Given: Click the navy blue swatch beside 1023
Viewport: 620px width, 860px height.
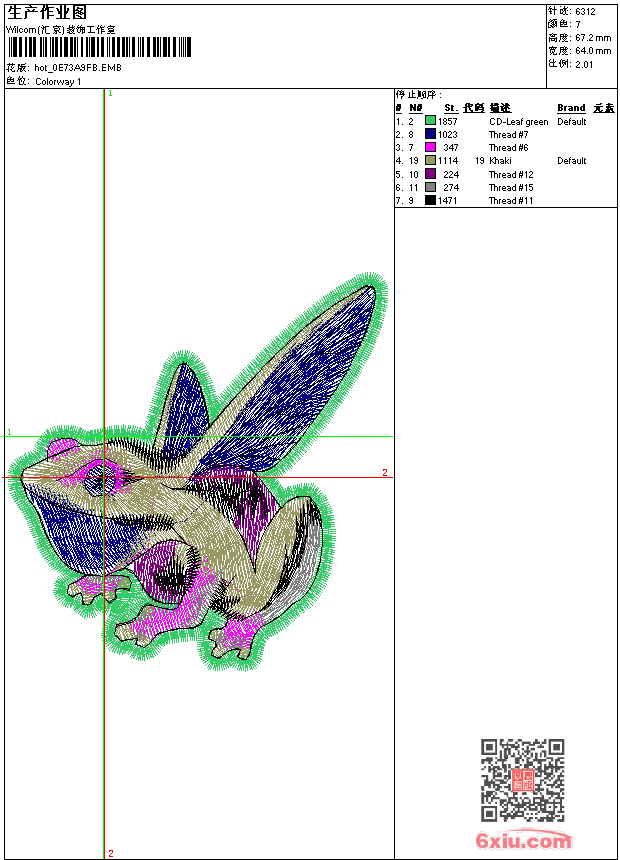Looking at the screenshot, I should click(x=430, y=134).
